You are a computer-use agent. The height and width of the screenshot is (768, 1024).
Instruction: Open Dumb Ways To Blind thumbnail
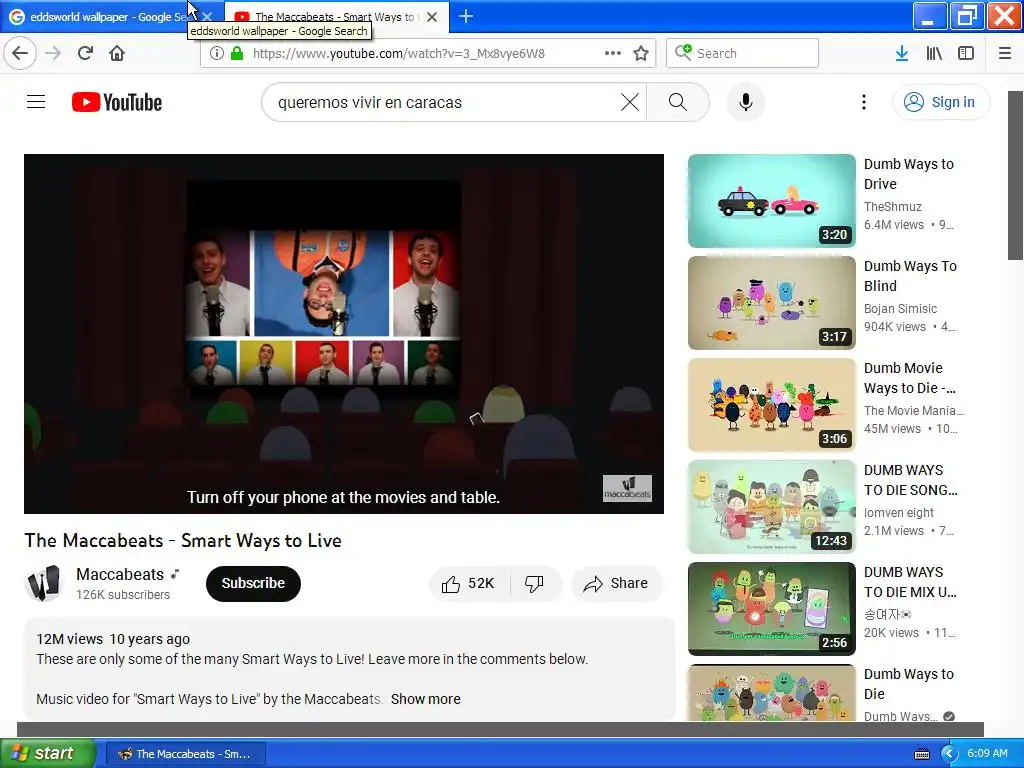click(x=772, y=303)
